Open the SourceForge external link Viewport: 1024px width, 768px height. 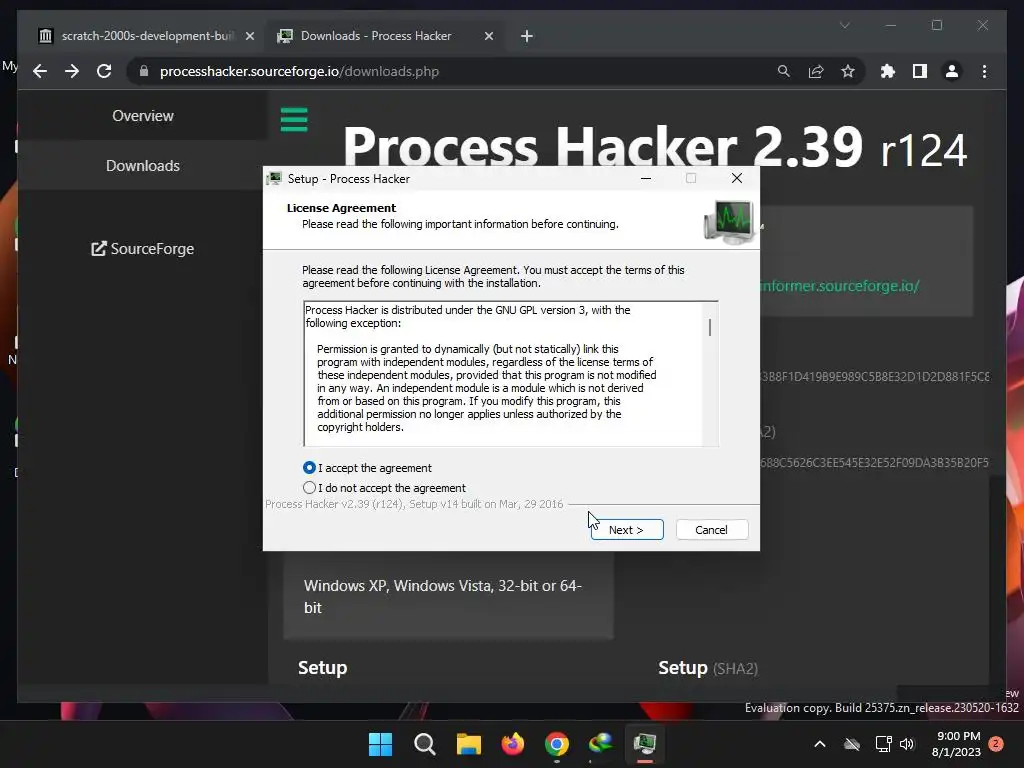click(142, 249)
